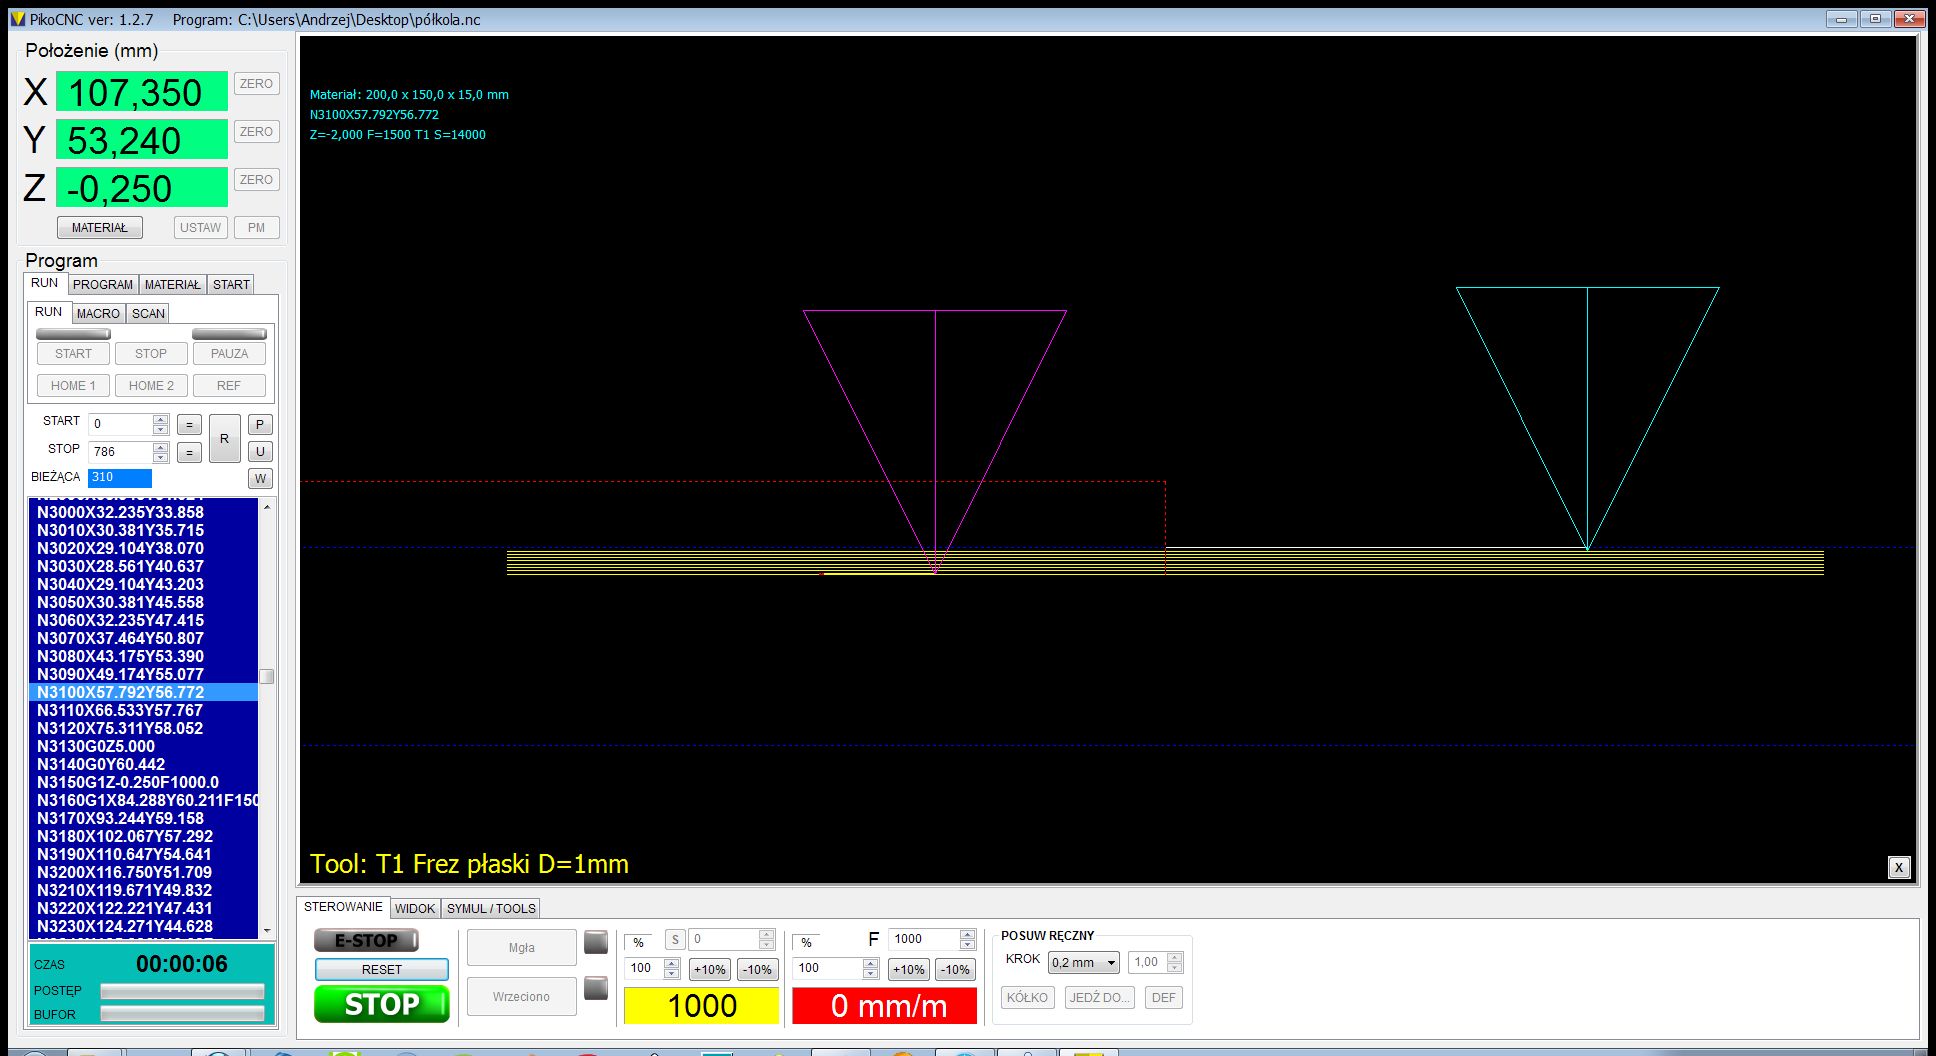Viewport: 1936px width, 1056px height.
Task: Close the preview overlay with X button
Action: point(1899,868)
